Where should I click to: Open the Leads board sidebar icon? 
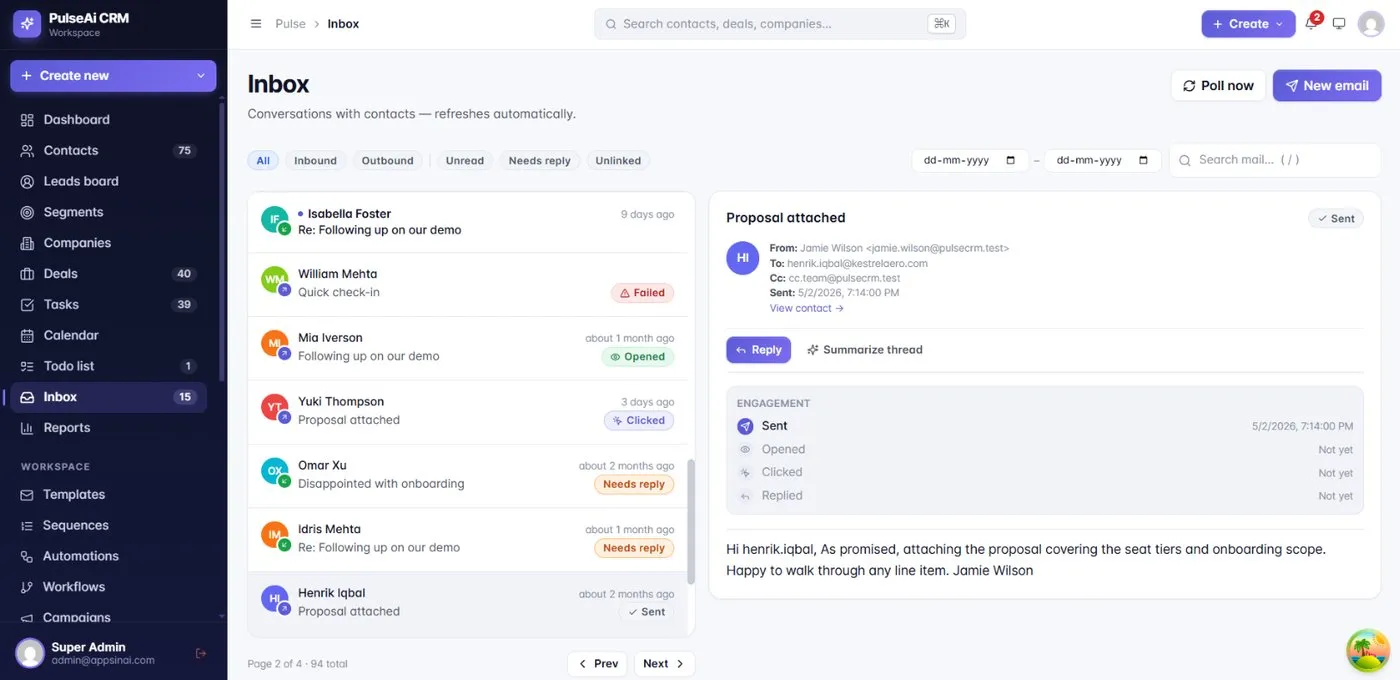pos(27,182)
